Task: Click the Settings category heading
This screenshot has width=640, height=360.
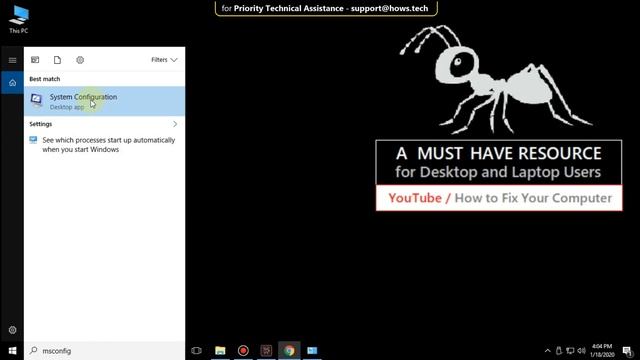Action: pyautogui.click(x=41, y=124)
